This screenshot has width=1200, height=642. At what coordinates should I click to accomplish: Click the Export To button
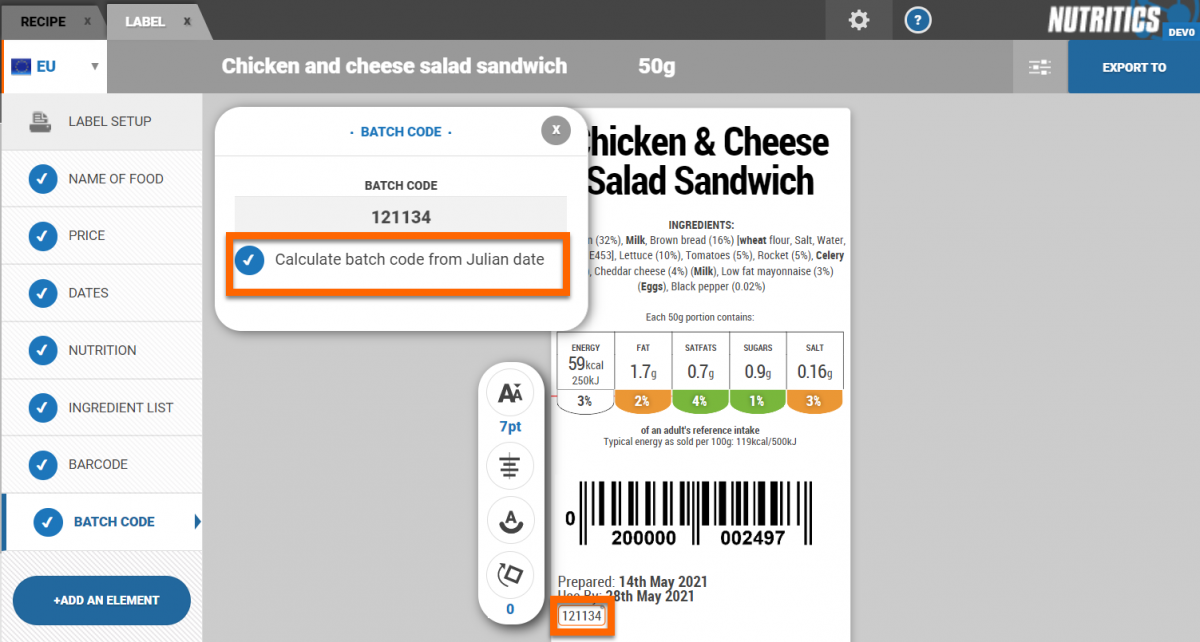click(x=1134, y=67)
